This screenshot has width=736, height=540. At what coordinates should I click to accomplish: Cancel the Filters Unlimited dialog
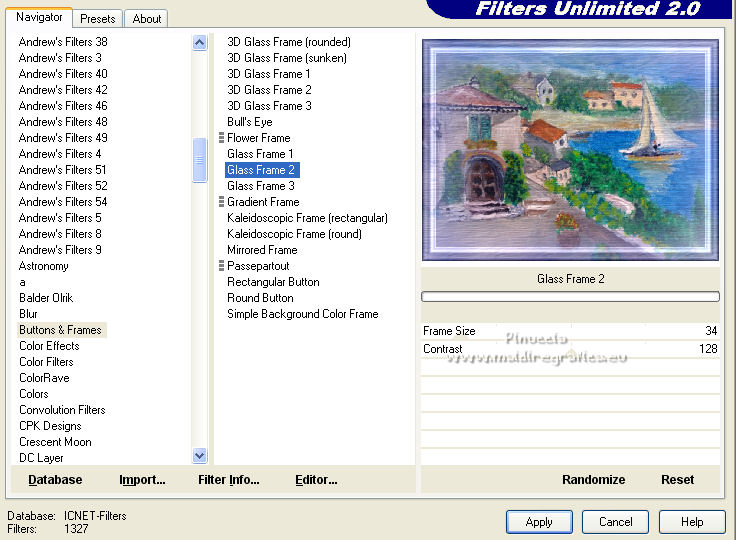click(x=615, y=522)
